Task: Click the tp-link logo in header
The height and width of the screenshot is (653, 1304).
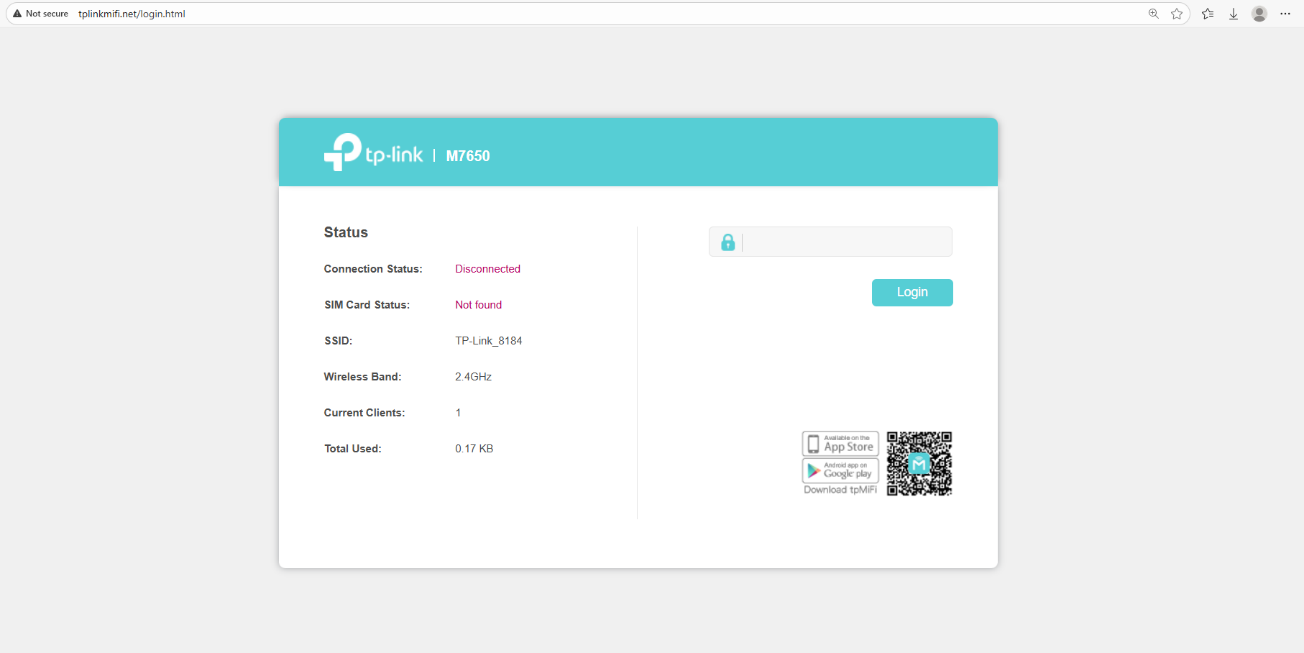Action: [373, 153]
